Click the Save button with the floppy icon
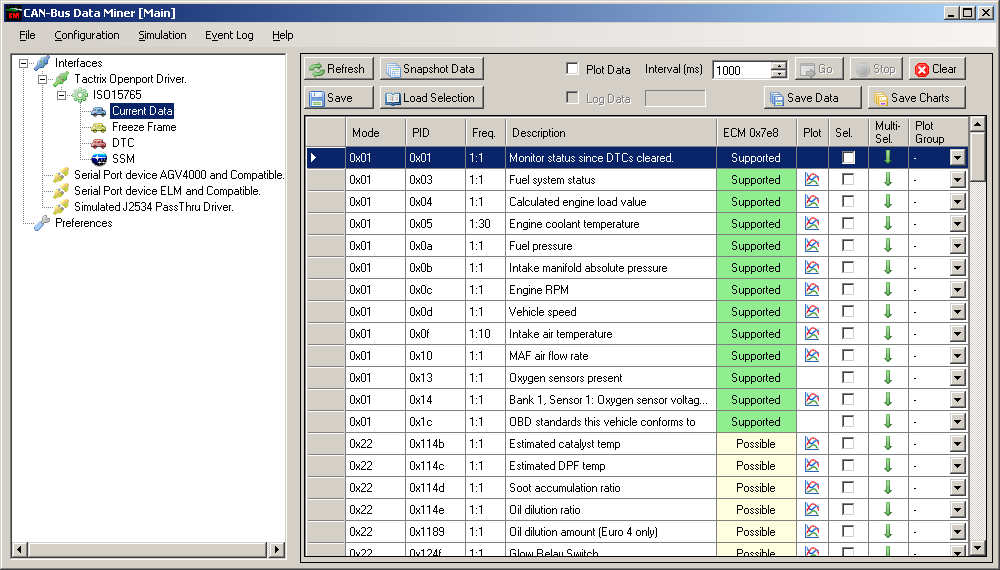Screen dimensions: 1000x570 339,98
